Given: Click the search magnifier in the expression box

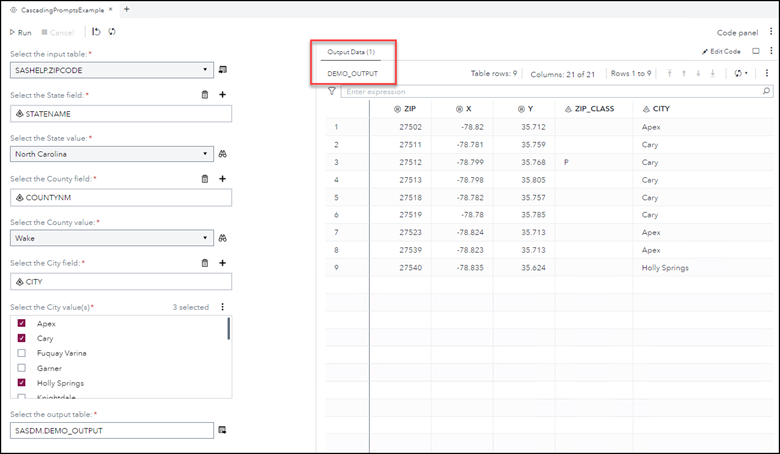Looking at the screenshot, I should pos(767,91).
